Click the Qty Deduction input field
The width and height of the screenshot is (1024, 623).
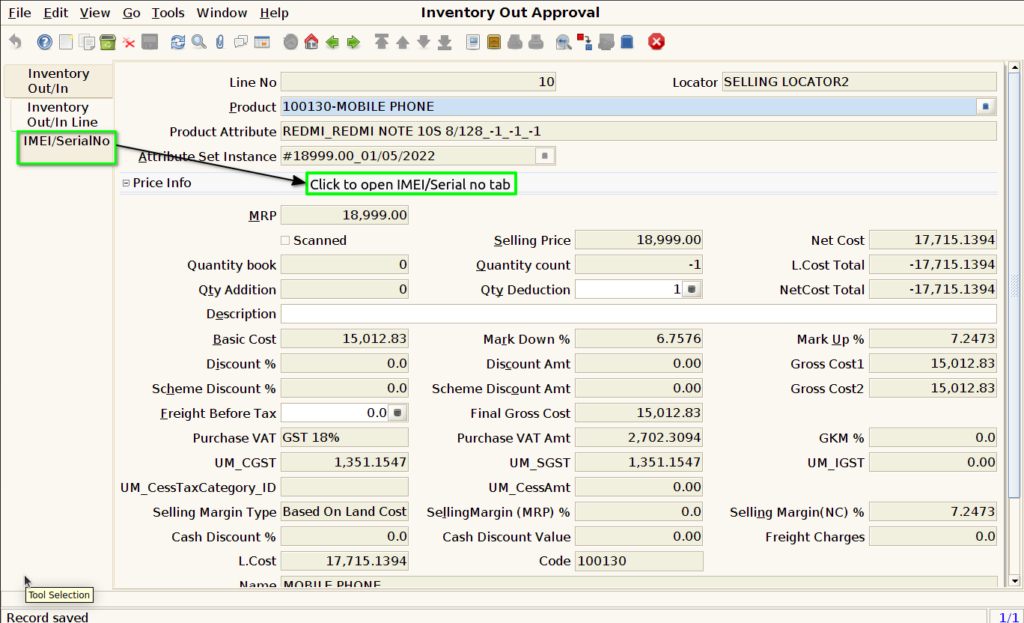click(628, 289)
